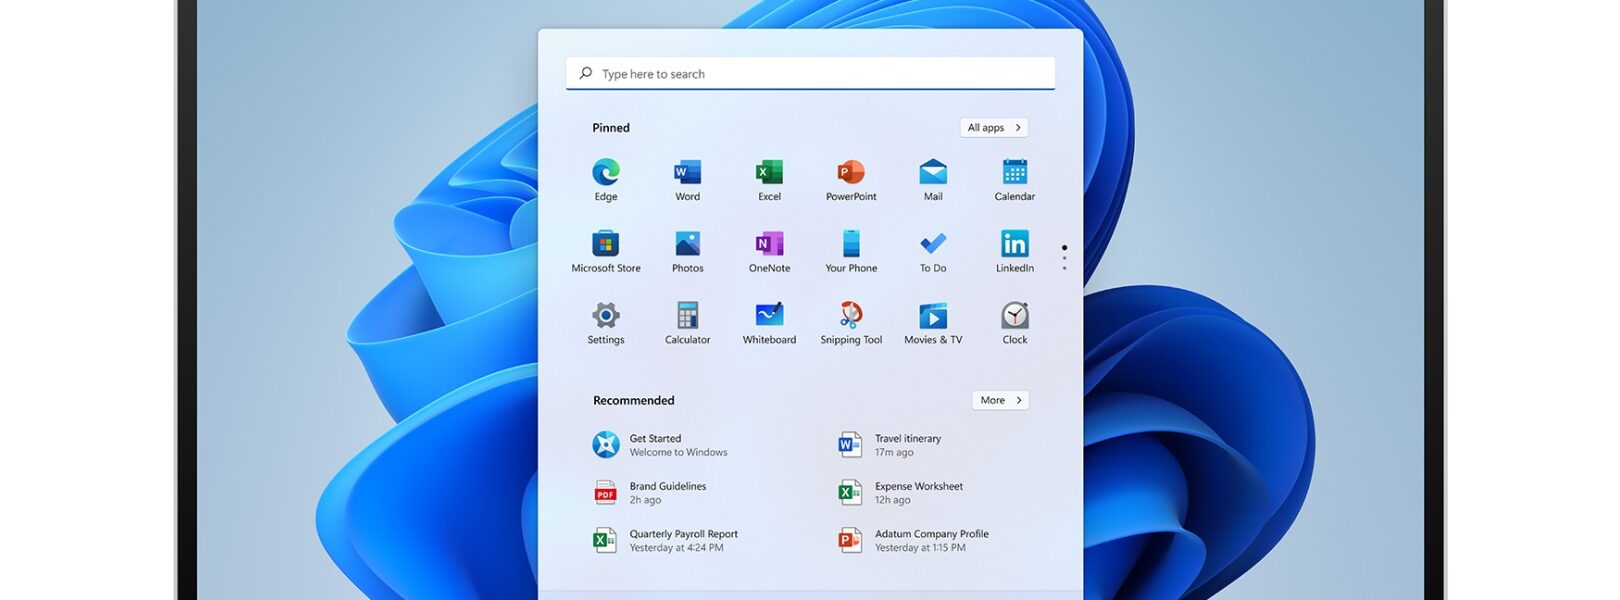
Task: Launch Word from pinned apps
Action: 687,179
